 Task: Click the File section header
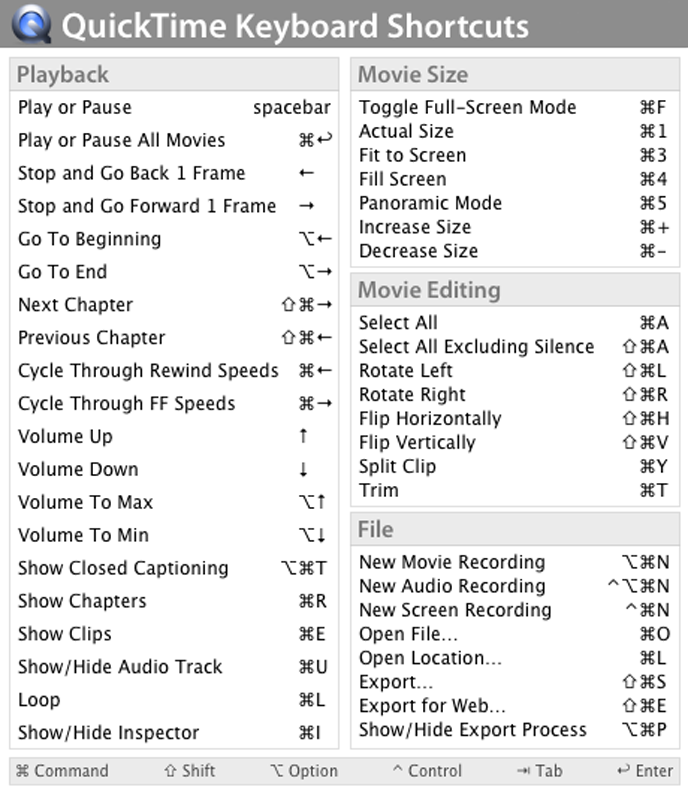376,529
